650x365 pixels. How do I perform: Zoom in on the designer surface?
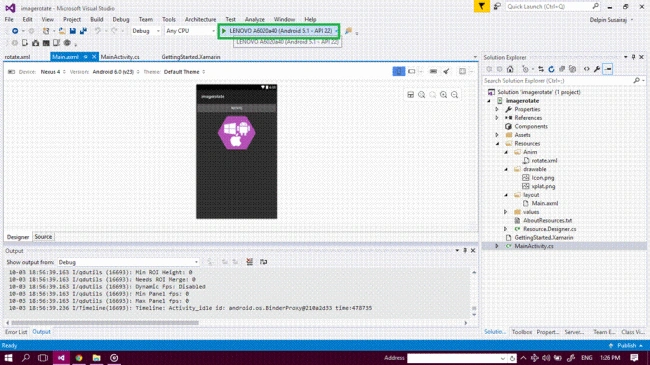point(444,95)
